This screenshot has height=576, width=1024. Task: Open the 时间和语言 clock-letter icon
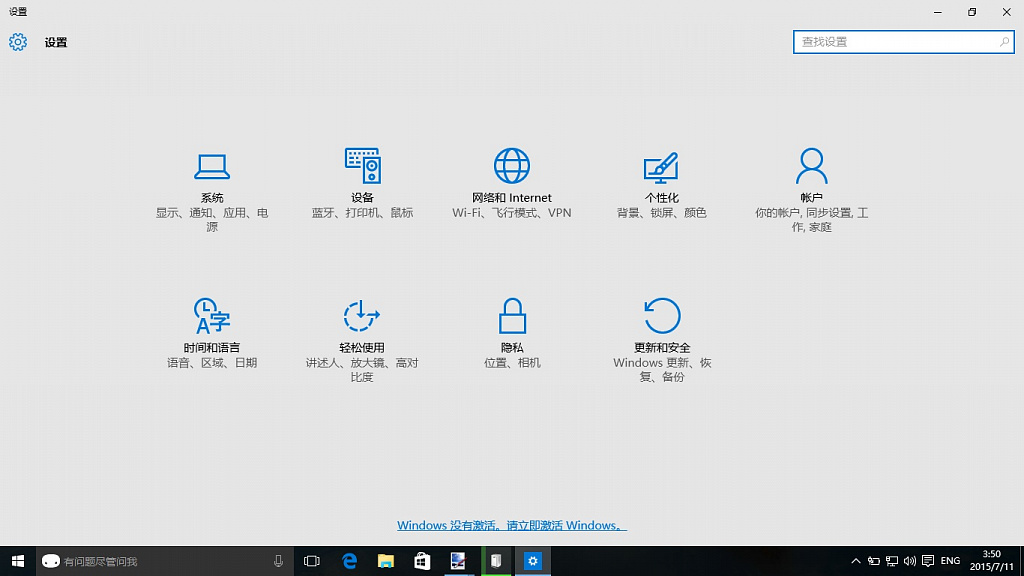[x=212, y=316]
